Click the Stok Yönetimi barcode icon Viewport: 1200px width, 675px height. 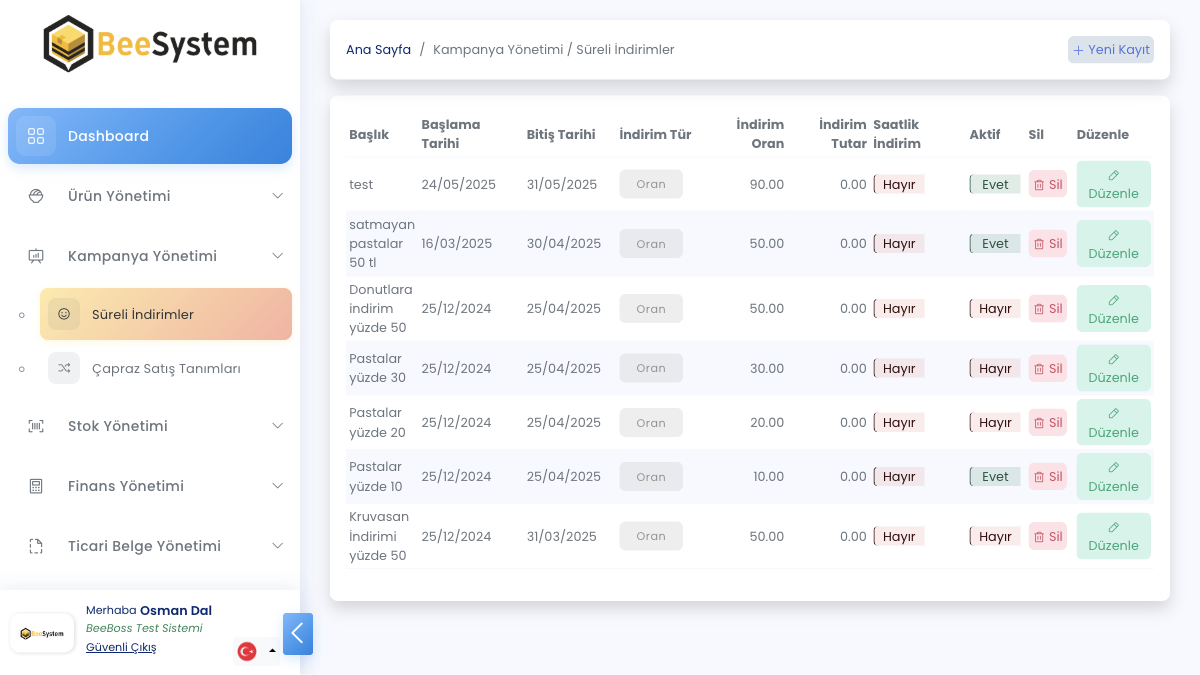36,426
